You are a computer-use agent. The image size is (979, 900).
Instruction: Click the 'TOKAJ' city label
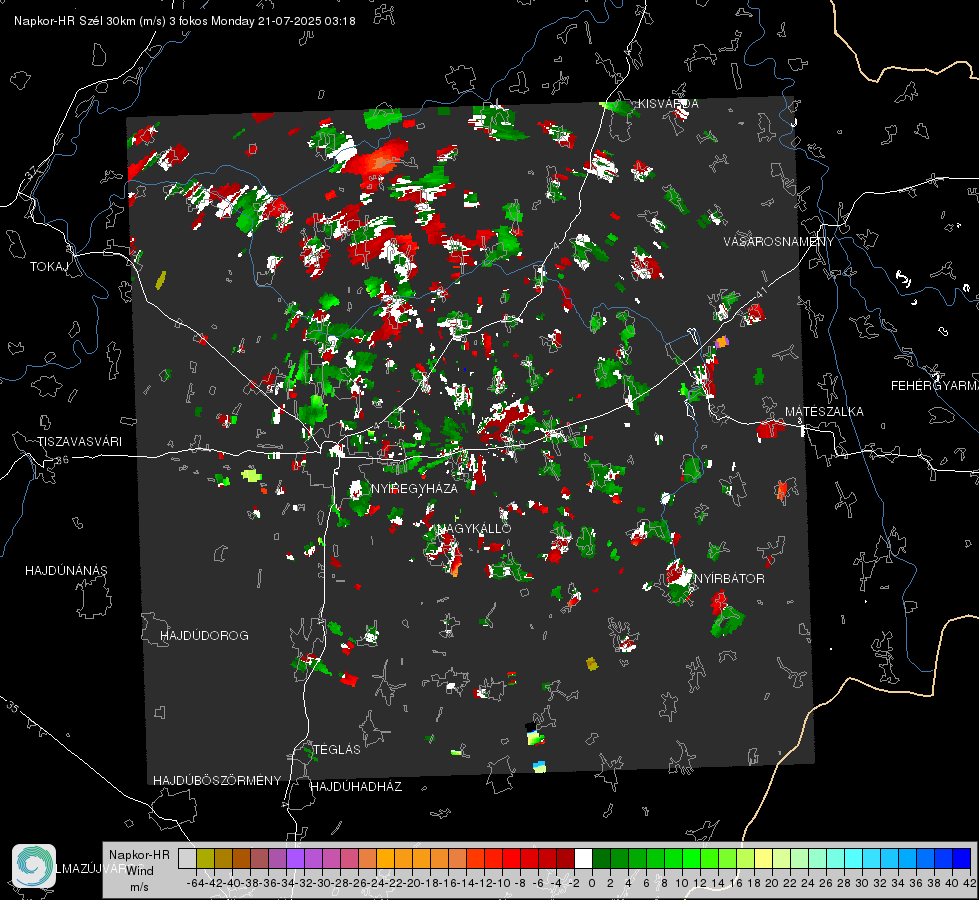pyautogui.click(x=49, y=267)
